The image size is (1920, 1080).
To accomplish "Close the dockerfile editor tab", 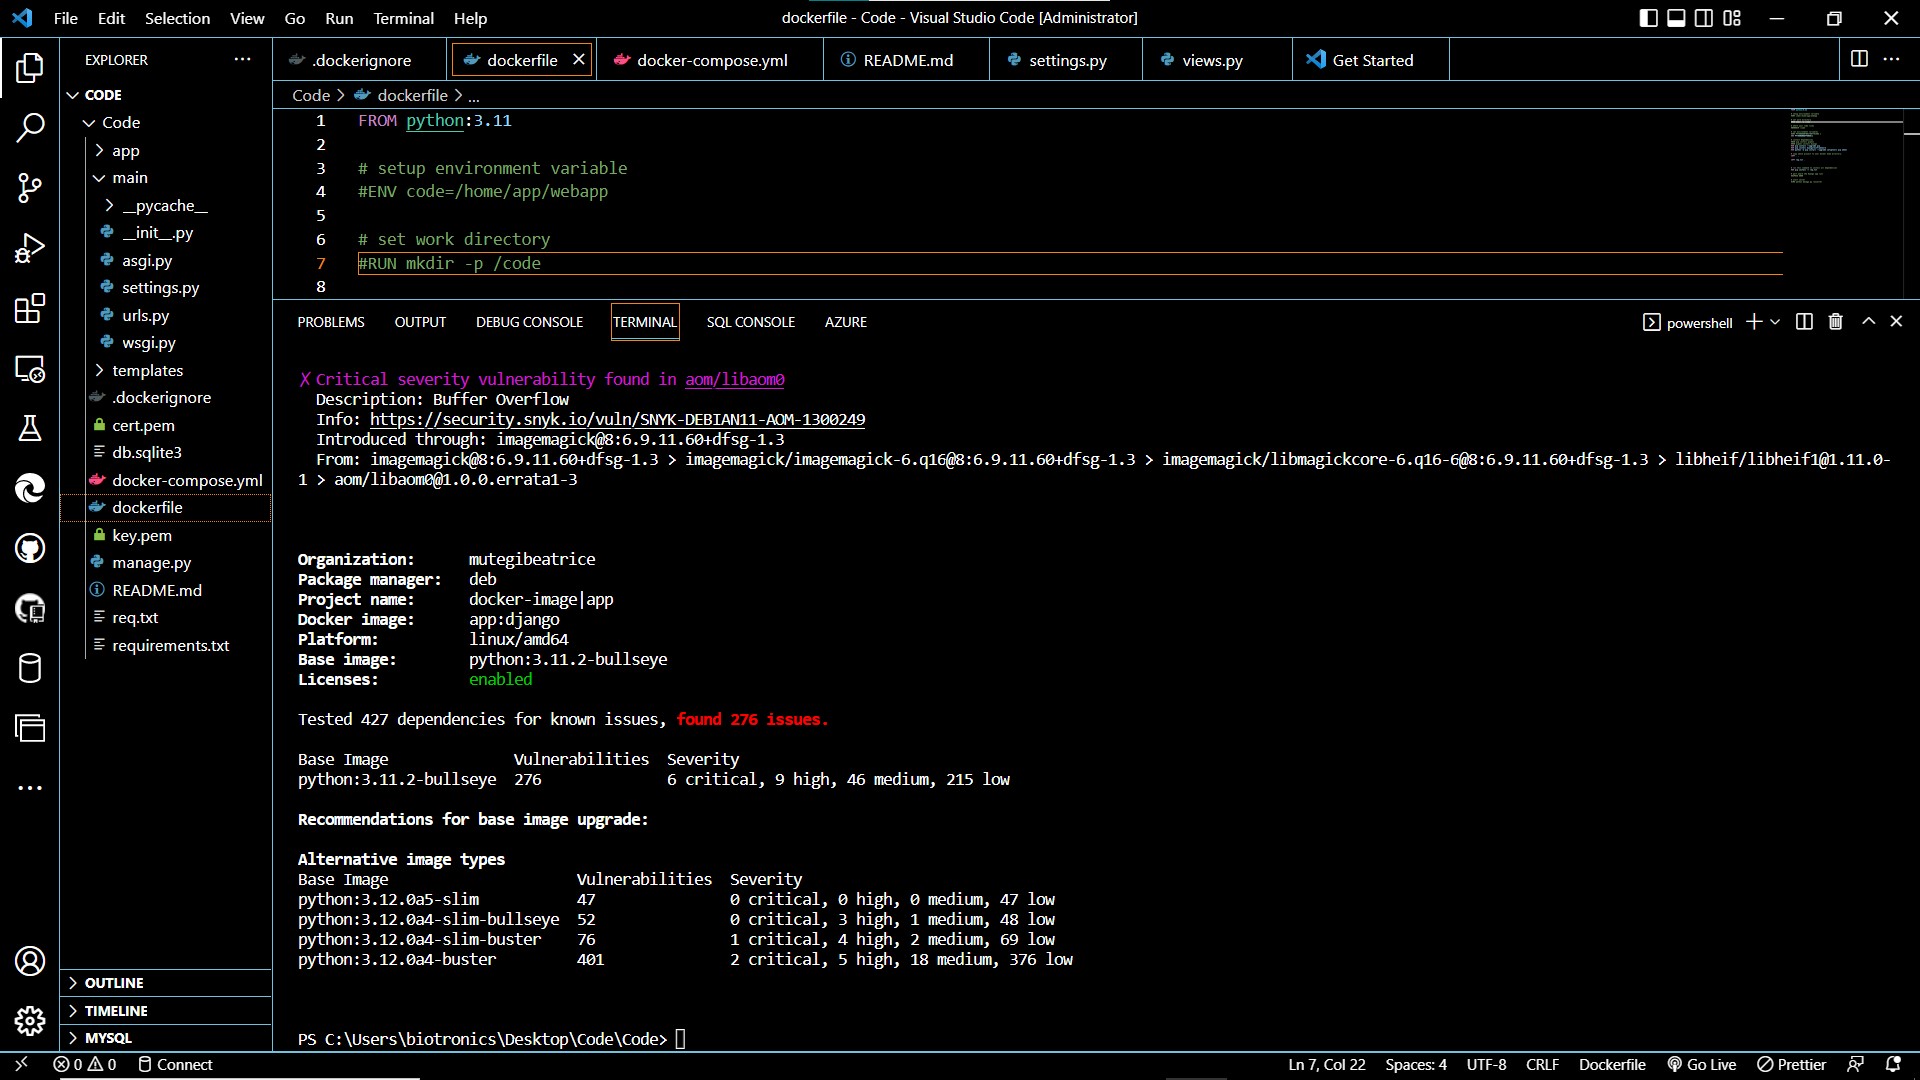I will coord(578,60).
